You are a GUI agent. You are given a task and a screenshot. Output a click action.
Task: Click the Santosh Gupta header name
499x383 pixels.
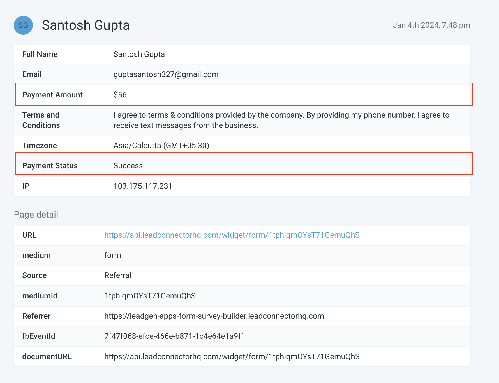click(86, 26)
